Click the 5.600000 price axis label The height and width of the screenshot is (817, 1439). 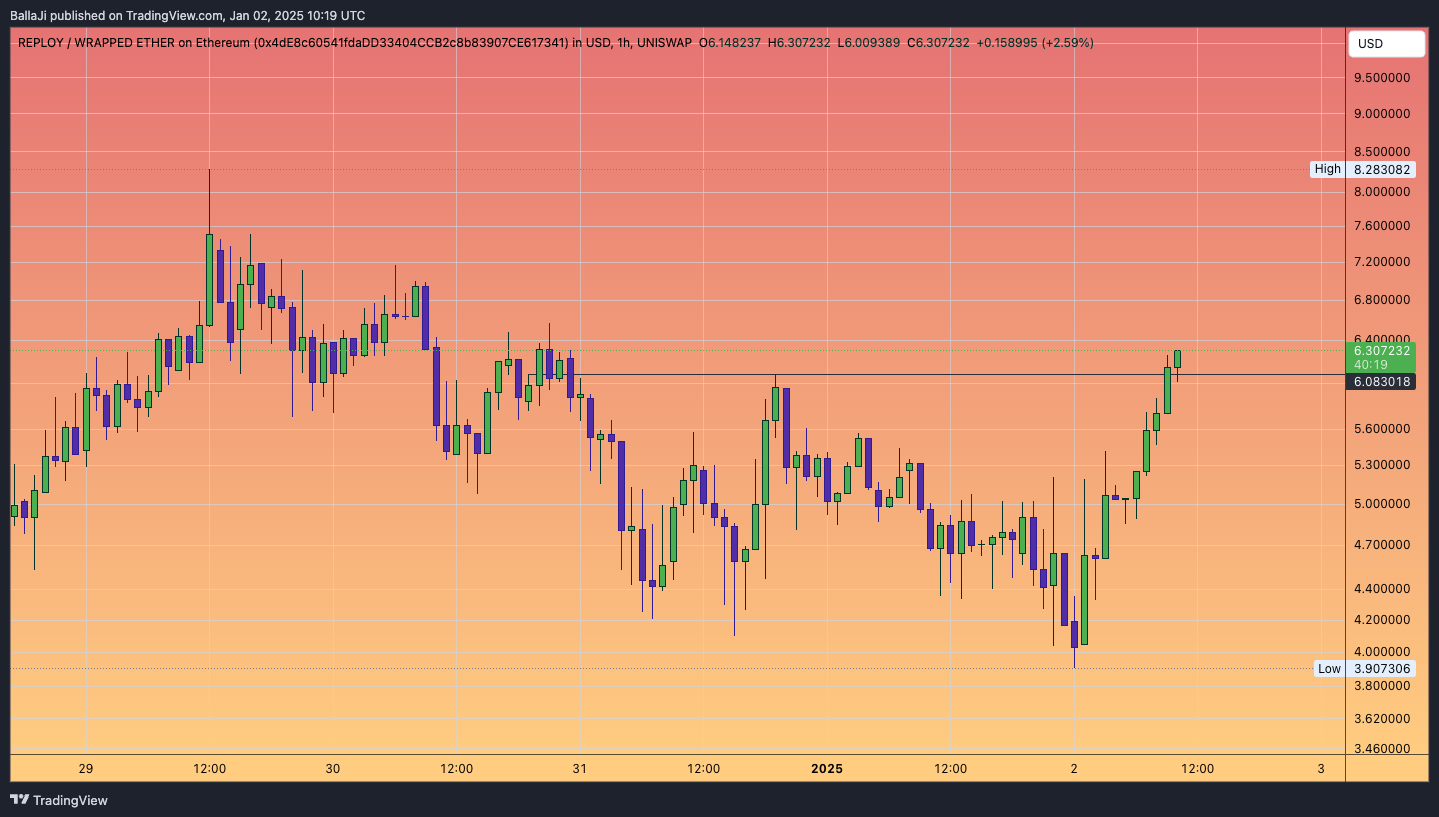coord(1382,429)
